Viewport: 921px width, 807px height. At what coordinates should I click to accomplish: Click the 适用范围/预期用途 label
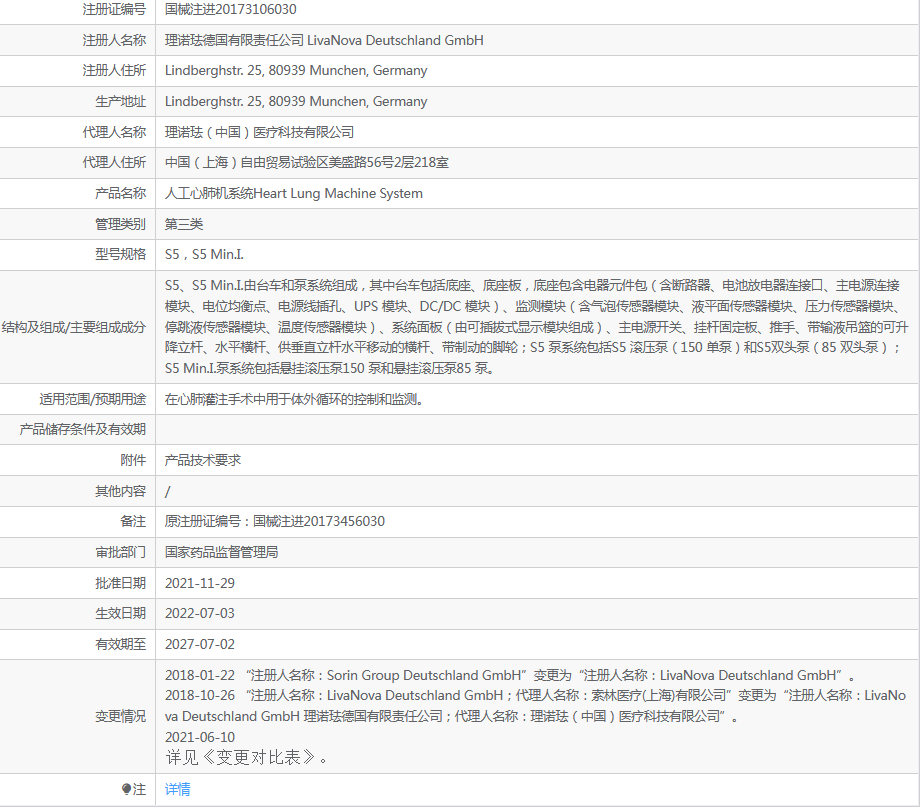[x=92, y=399]
